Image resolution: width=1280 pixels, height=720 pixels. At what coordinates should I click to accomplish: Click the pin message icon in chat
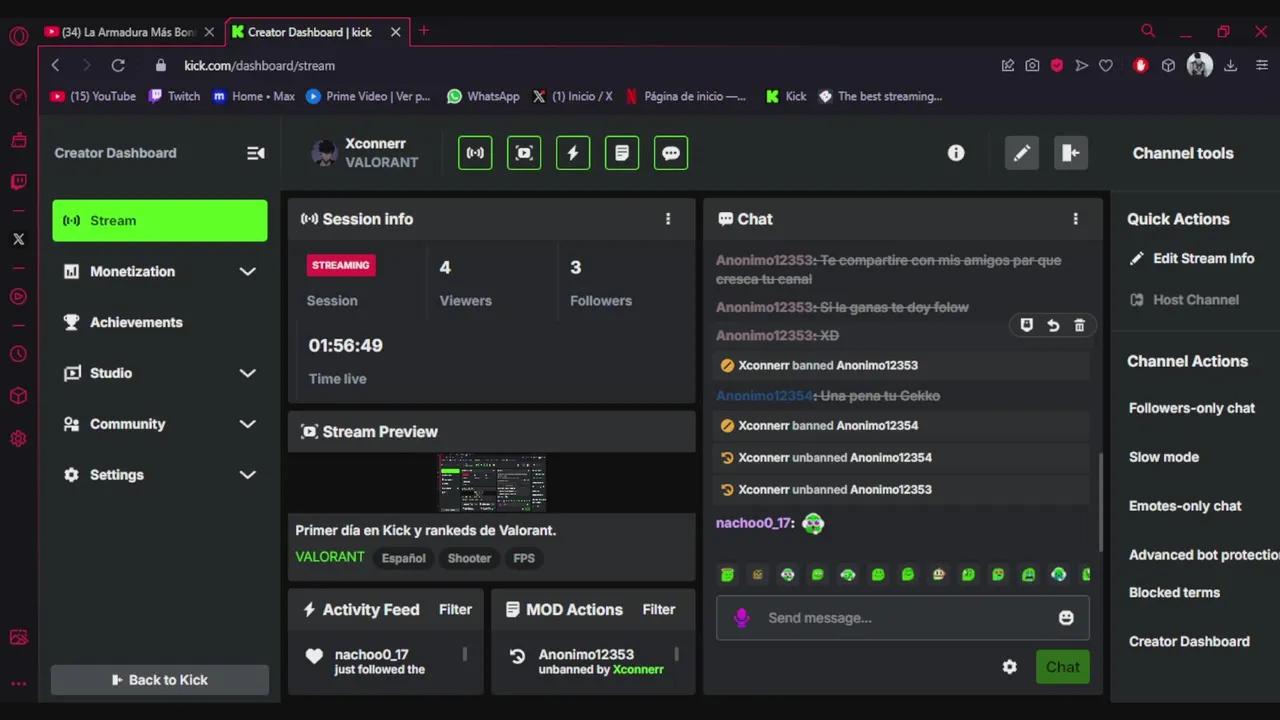click(1026, 325)
